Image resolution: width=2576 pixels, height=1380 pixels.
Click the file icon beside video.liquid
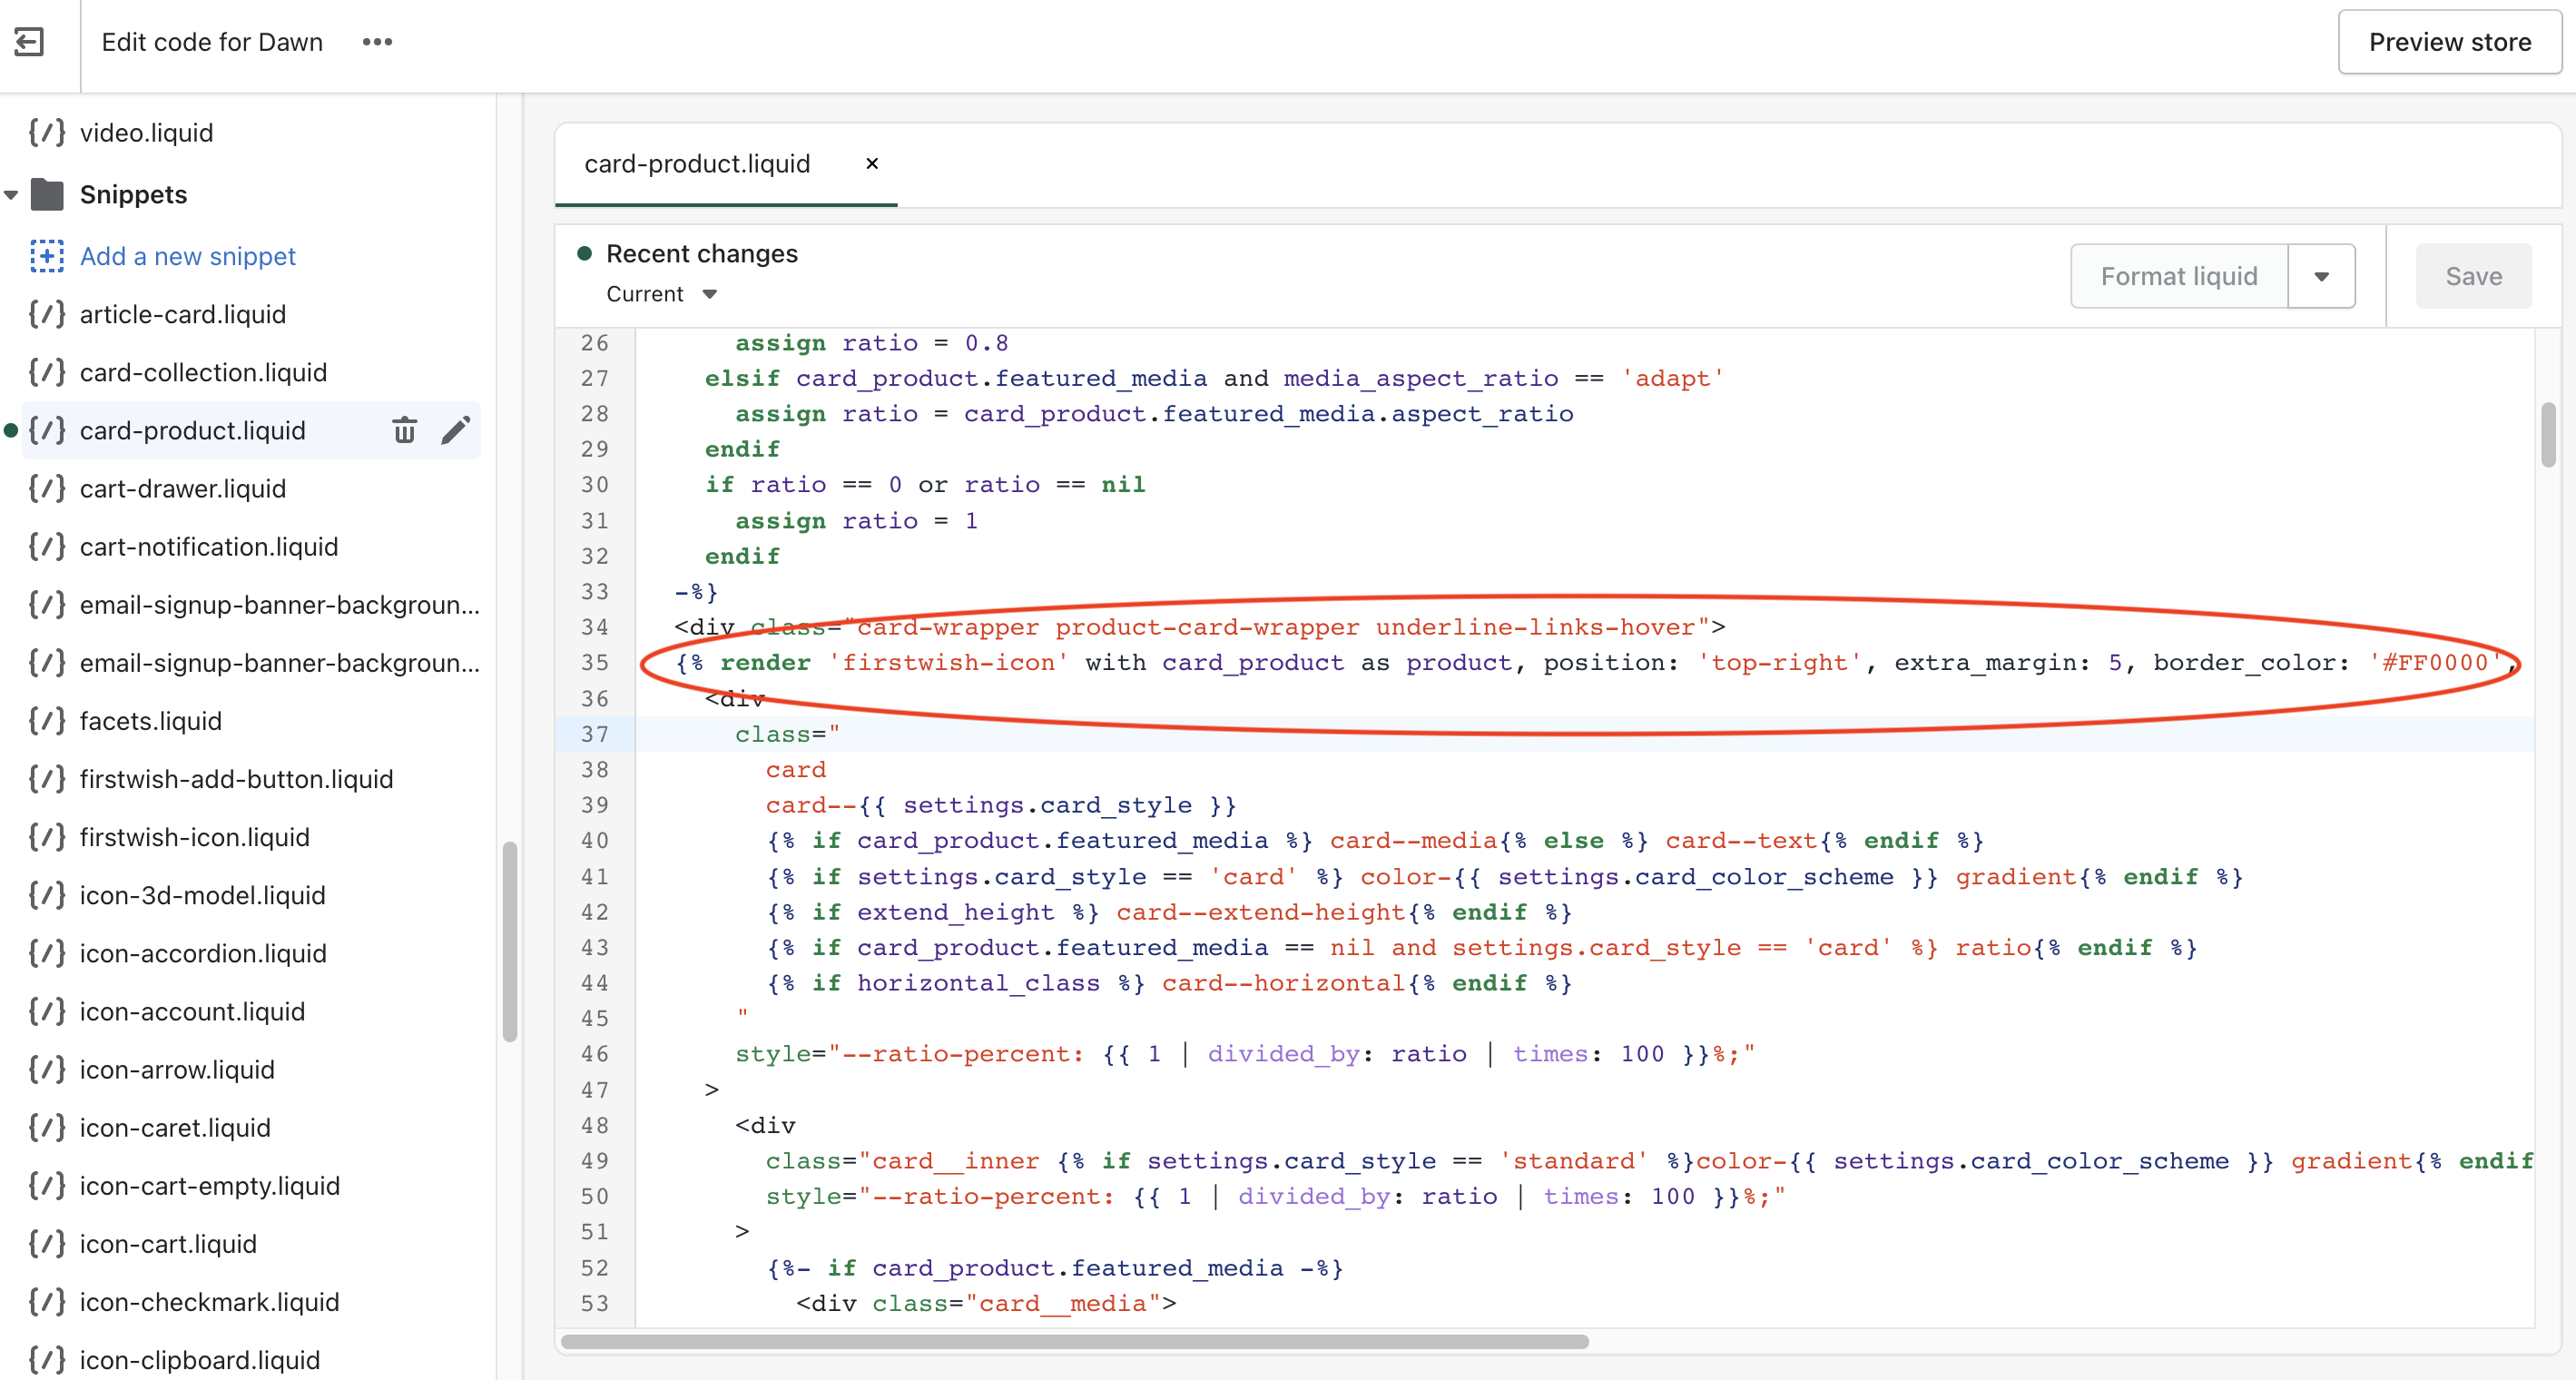[46, 132]
